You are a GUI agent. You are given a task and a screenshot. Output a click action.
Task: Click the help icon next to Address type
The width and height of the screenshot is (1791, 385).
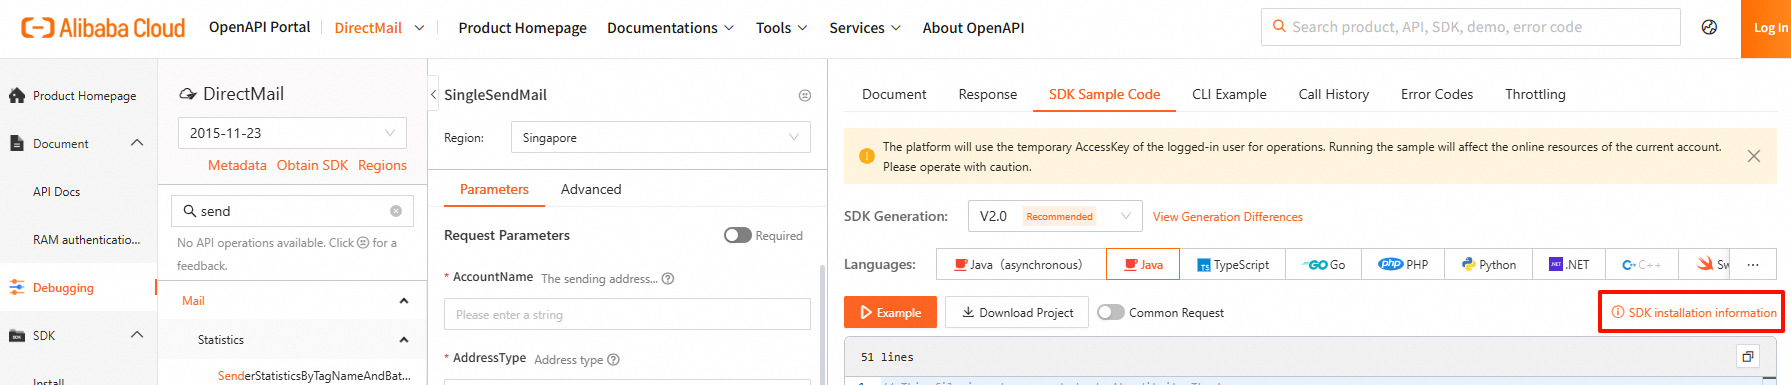click(614, 360)
